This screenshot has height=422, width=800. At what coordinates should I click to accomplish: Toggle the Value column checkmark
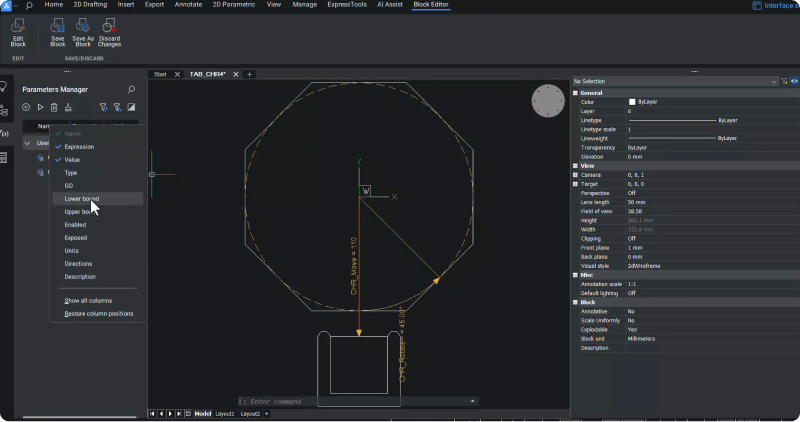tap(72, 160)
